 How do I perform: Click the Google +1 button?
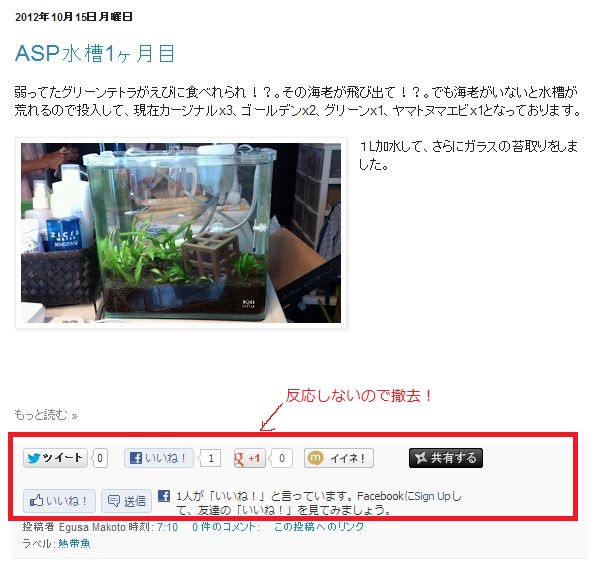tap(249, 458)
